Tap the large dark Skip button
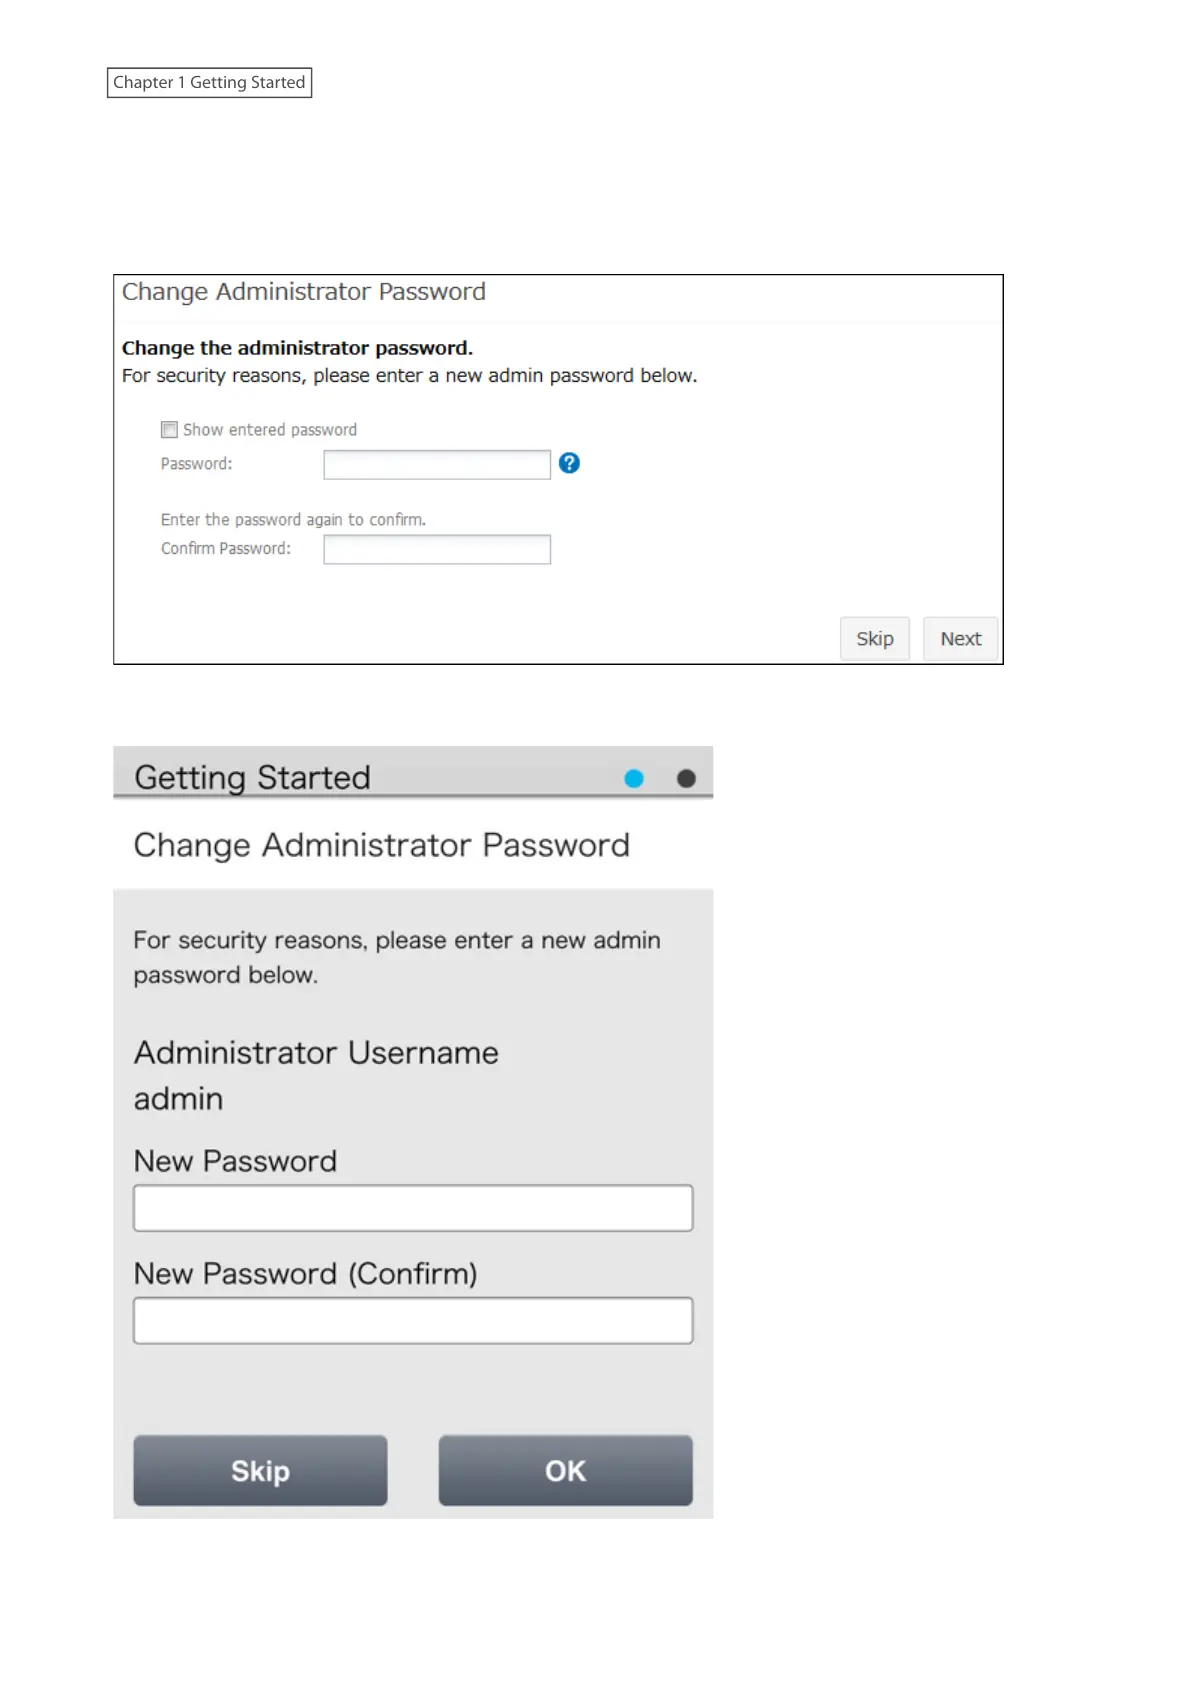Viewport: 1191px width, 1684px height. (260, 1471)
